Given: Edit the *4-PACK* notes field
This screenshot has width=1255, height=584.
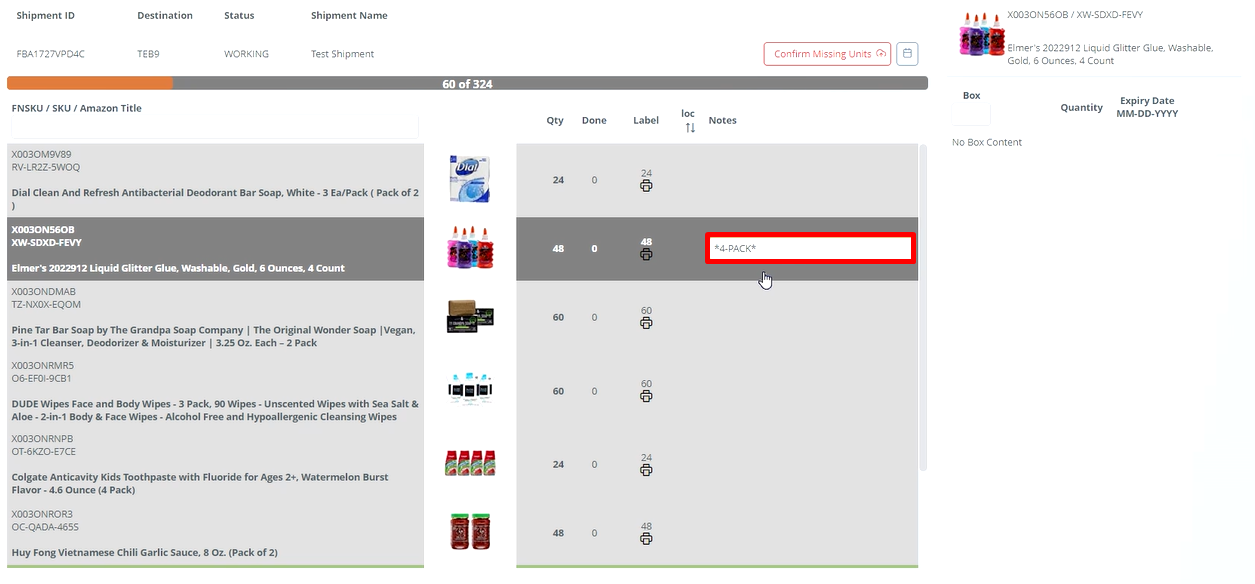Looking at the screenshot, I should click(x=808, y=248).
